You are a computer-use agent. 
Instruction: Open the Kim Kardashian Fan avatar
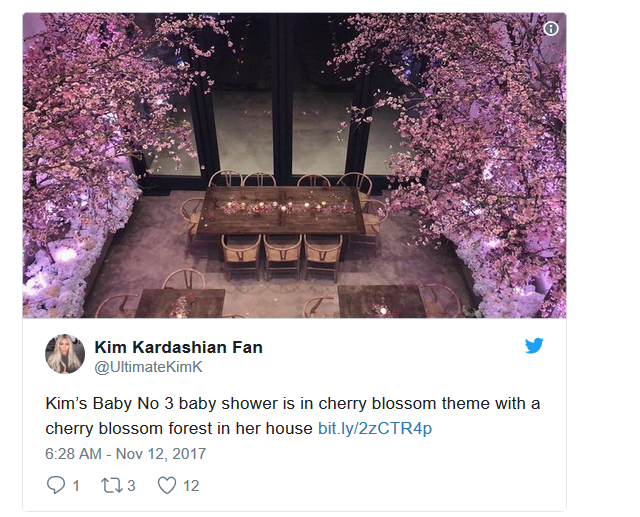pos(65,354)
